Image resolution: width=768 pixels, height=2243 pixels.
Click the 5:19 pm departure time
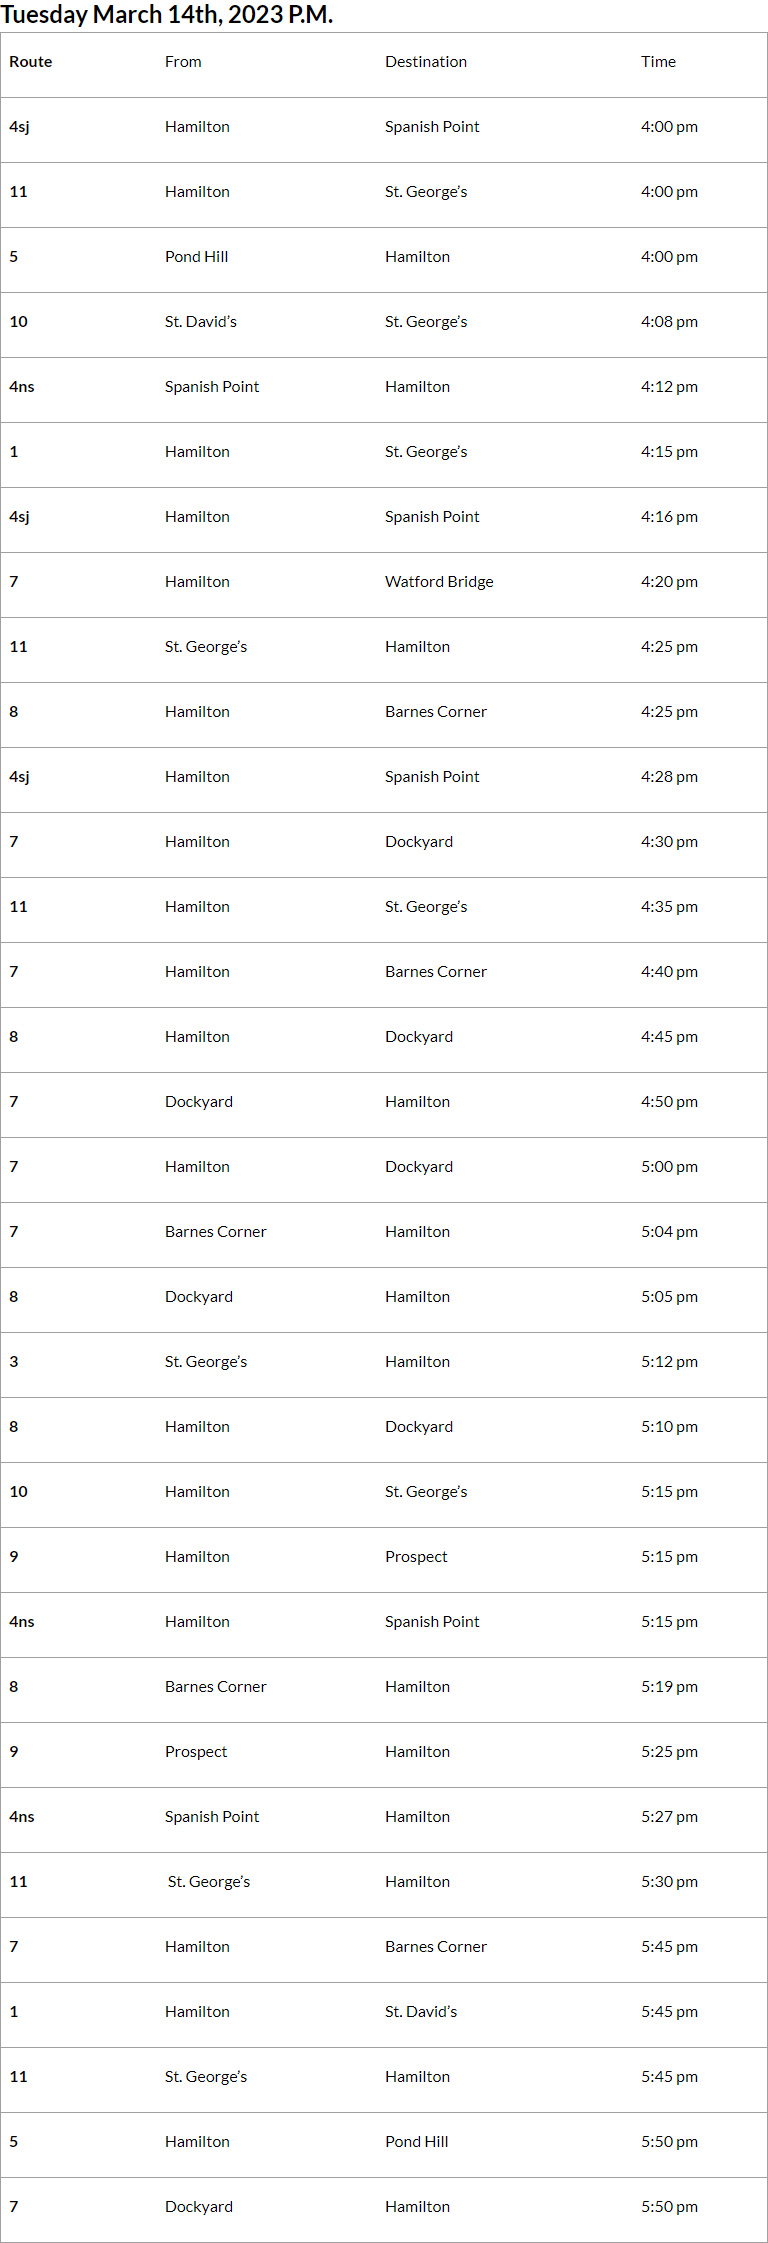pos(669,1687)
